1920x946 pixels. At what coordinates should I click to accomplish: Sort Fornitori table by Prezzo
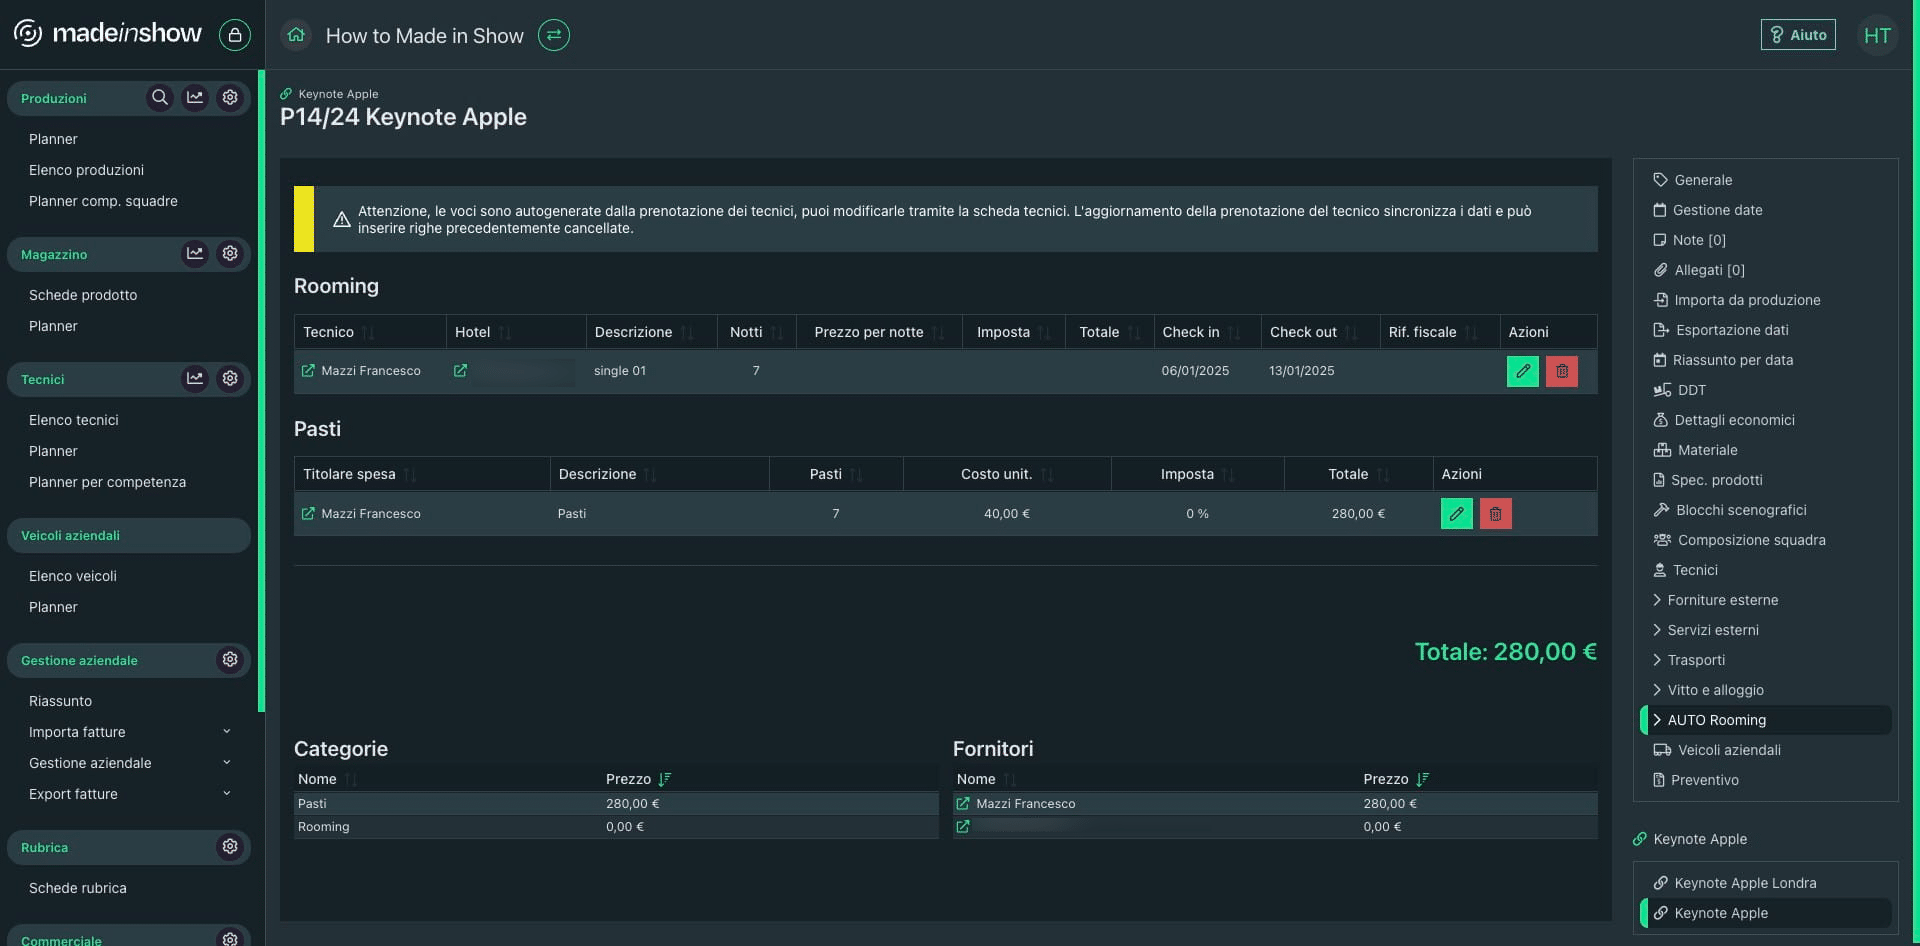pyautogui.click(x=1423, y=779)
